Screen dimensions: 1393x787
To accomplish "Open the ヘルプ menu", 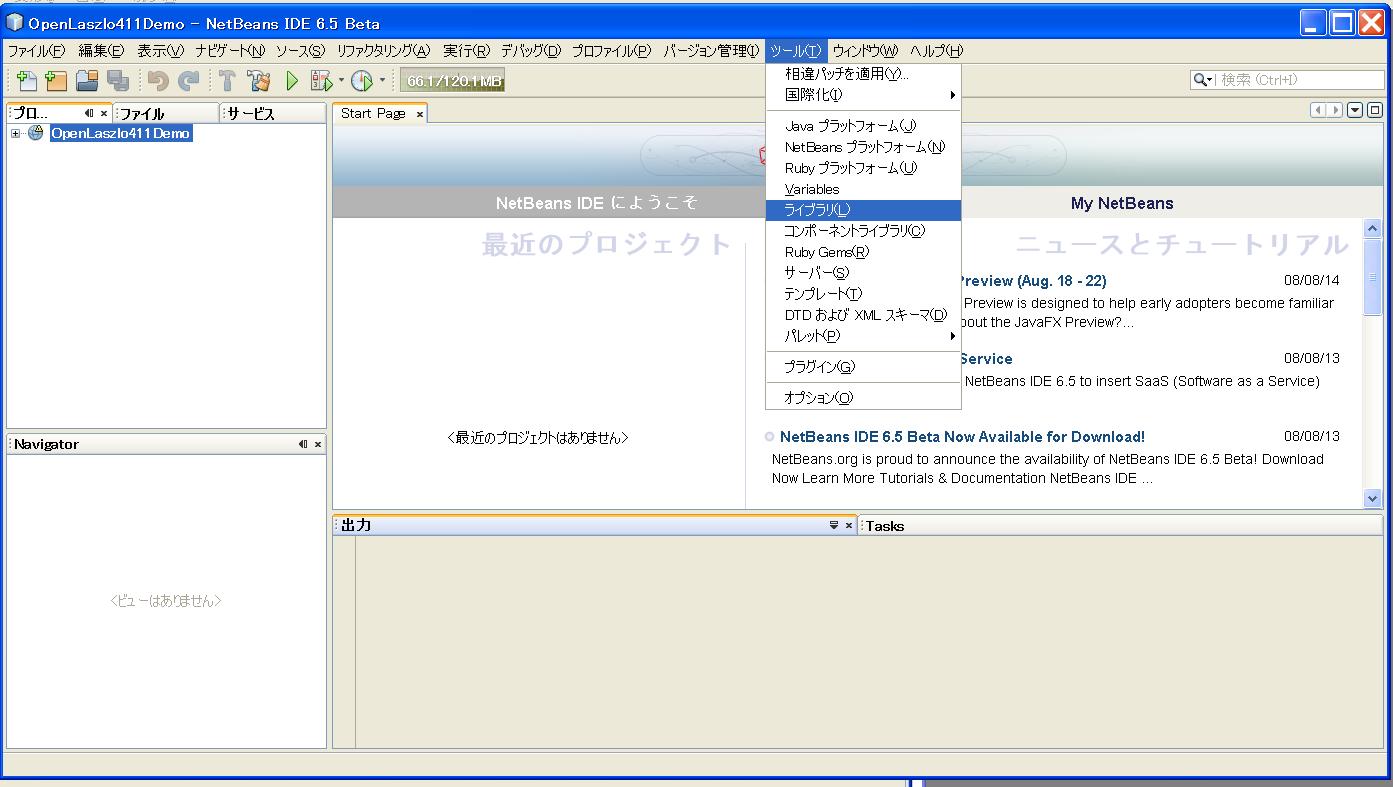I will coord(936,51).
